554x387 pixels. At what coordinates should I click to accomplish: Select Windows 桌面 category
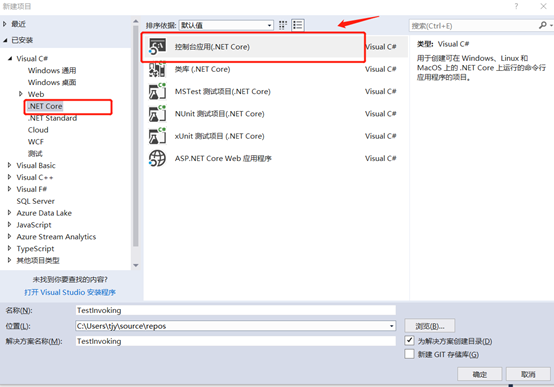[x=52, y=82]
